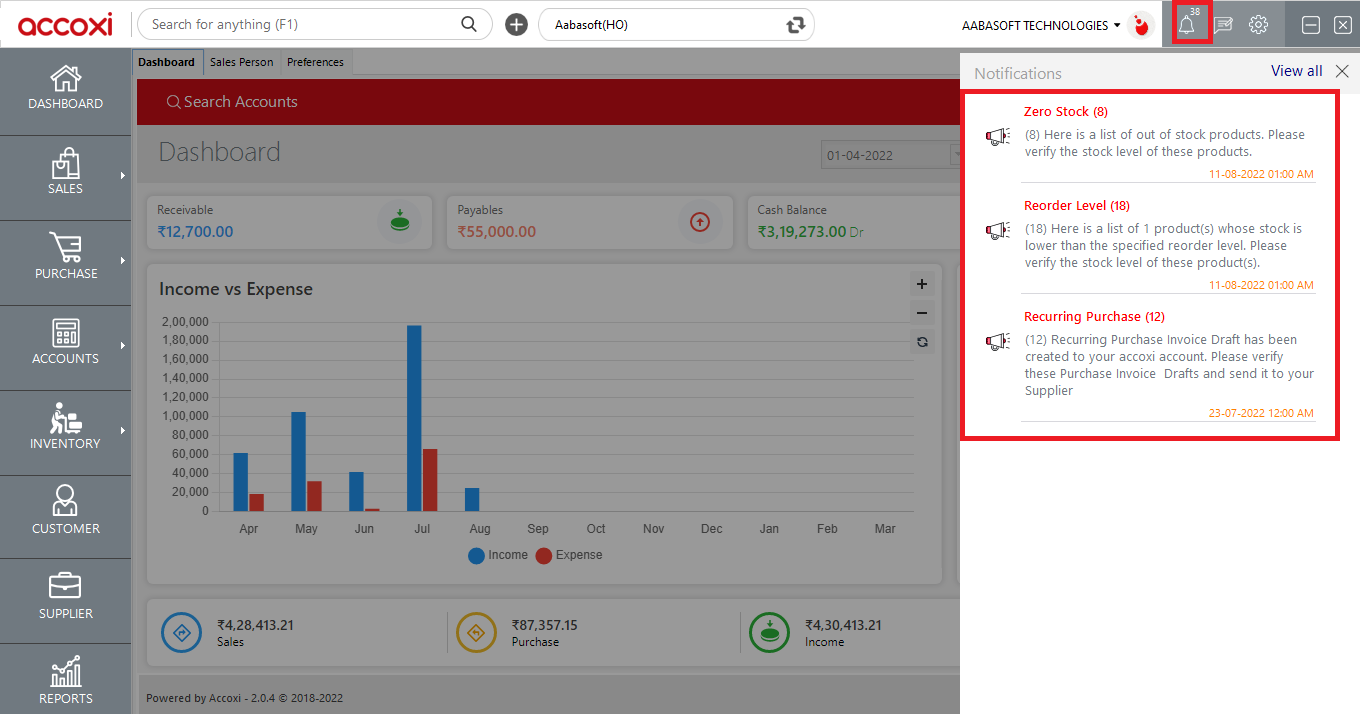Zoom in the chart with plus
Viewport: 1360px width, 714px height.
922,284
